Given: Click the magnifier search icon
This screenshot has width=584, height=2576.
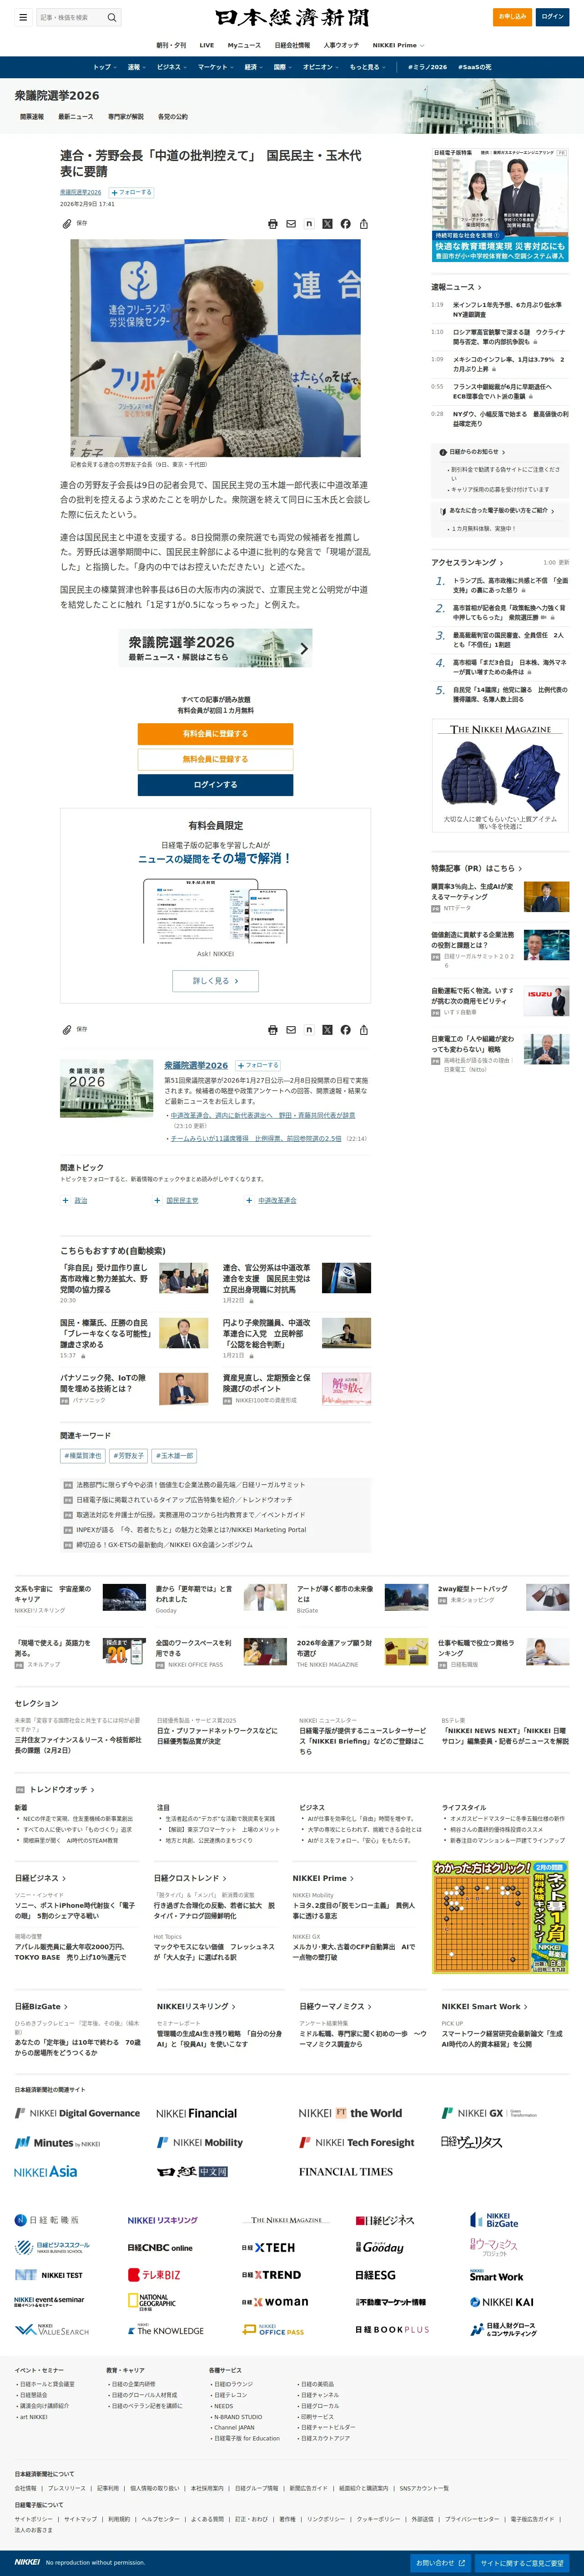Looking at the screenshot, I should coord(112,17).
